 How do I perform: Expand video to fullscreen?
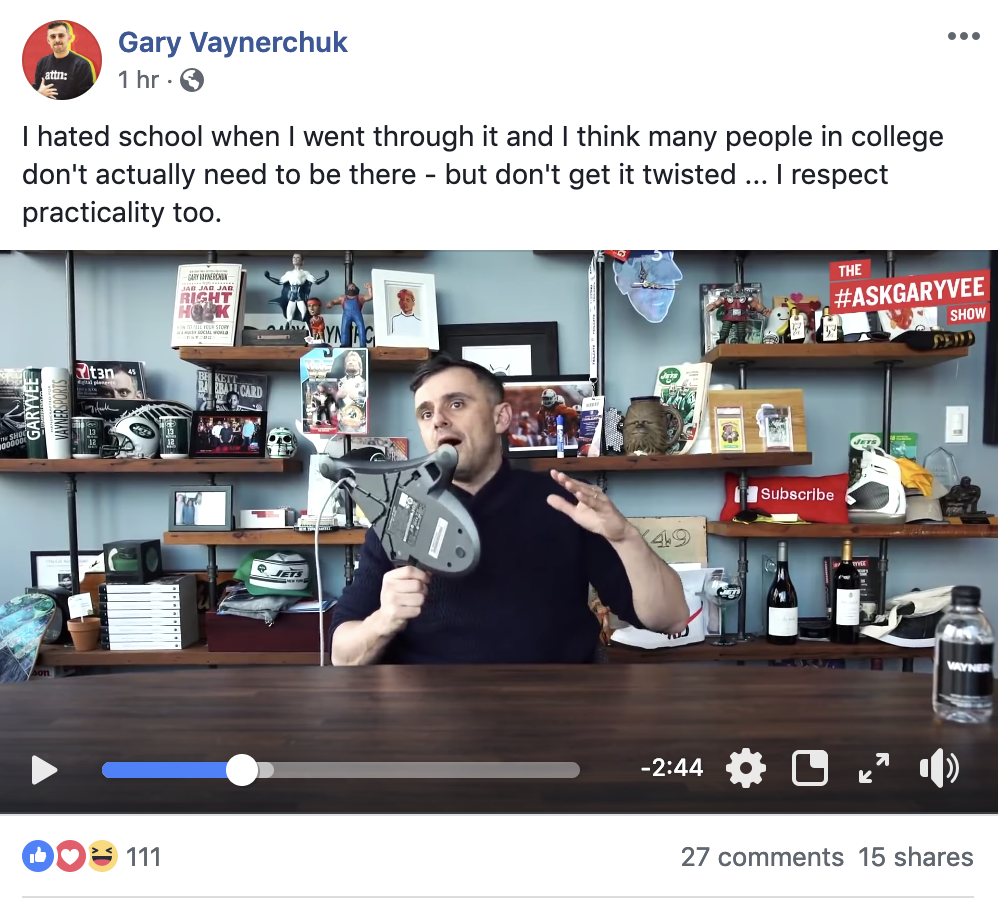[x=874, y=768]
